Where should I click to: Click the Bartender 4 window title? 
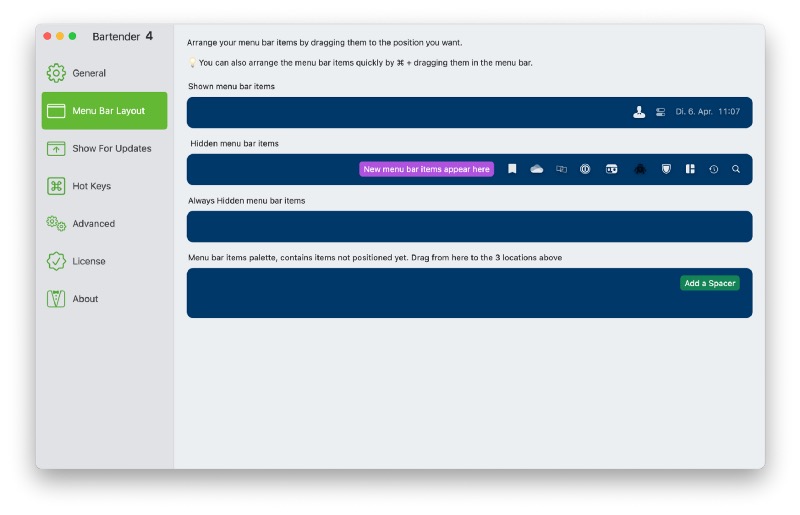coord(122,36)
